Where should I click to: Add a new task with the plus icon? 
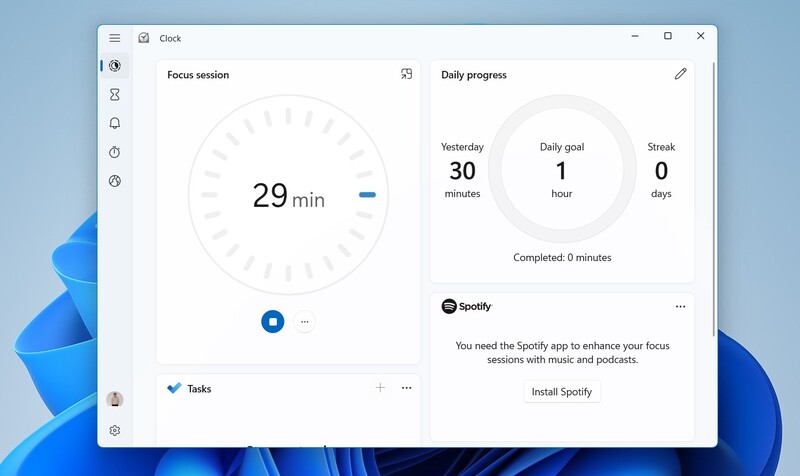point(380,388)
